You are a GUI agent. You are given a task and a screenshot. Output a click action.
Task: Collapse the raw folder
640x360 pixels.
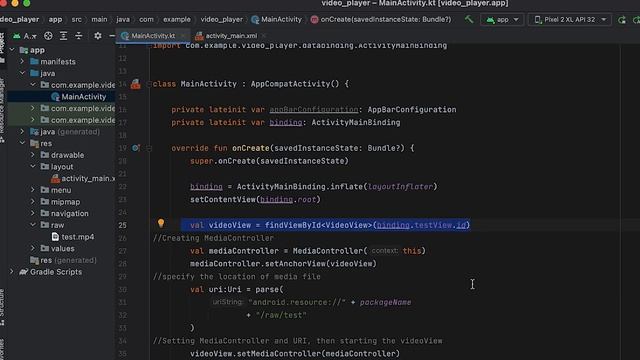click(33, 225)
